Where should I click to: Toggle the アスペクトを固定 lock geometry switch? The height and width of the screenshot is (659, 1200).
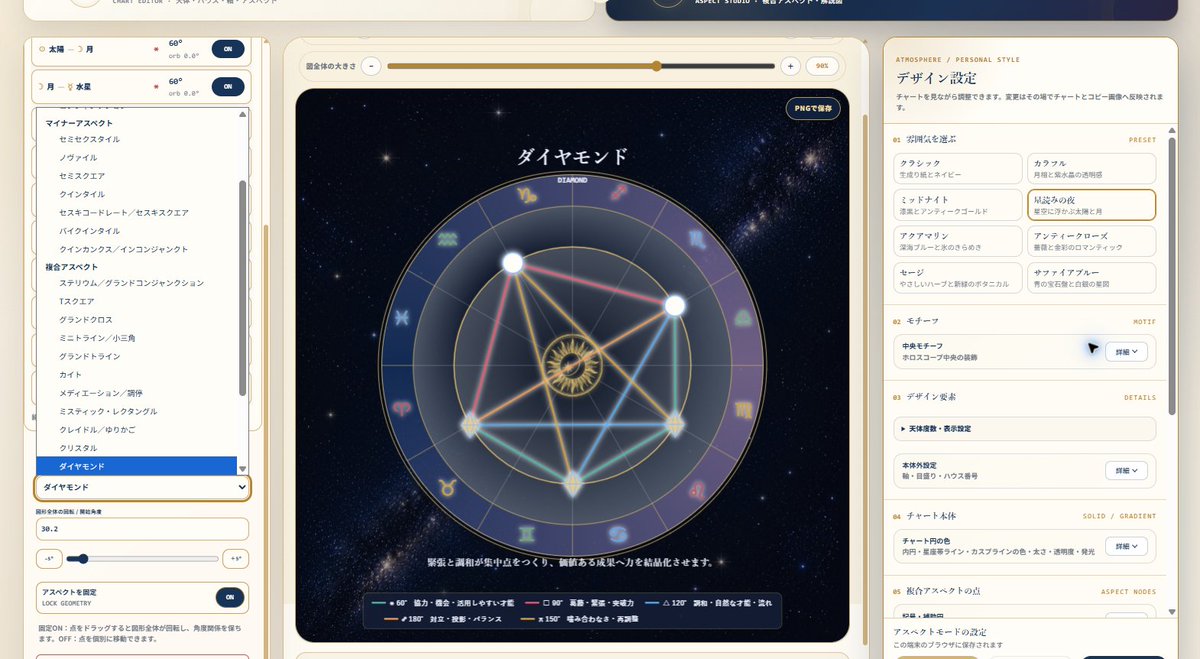pos(229,597)
